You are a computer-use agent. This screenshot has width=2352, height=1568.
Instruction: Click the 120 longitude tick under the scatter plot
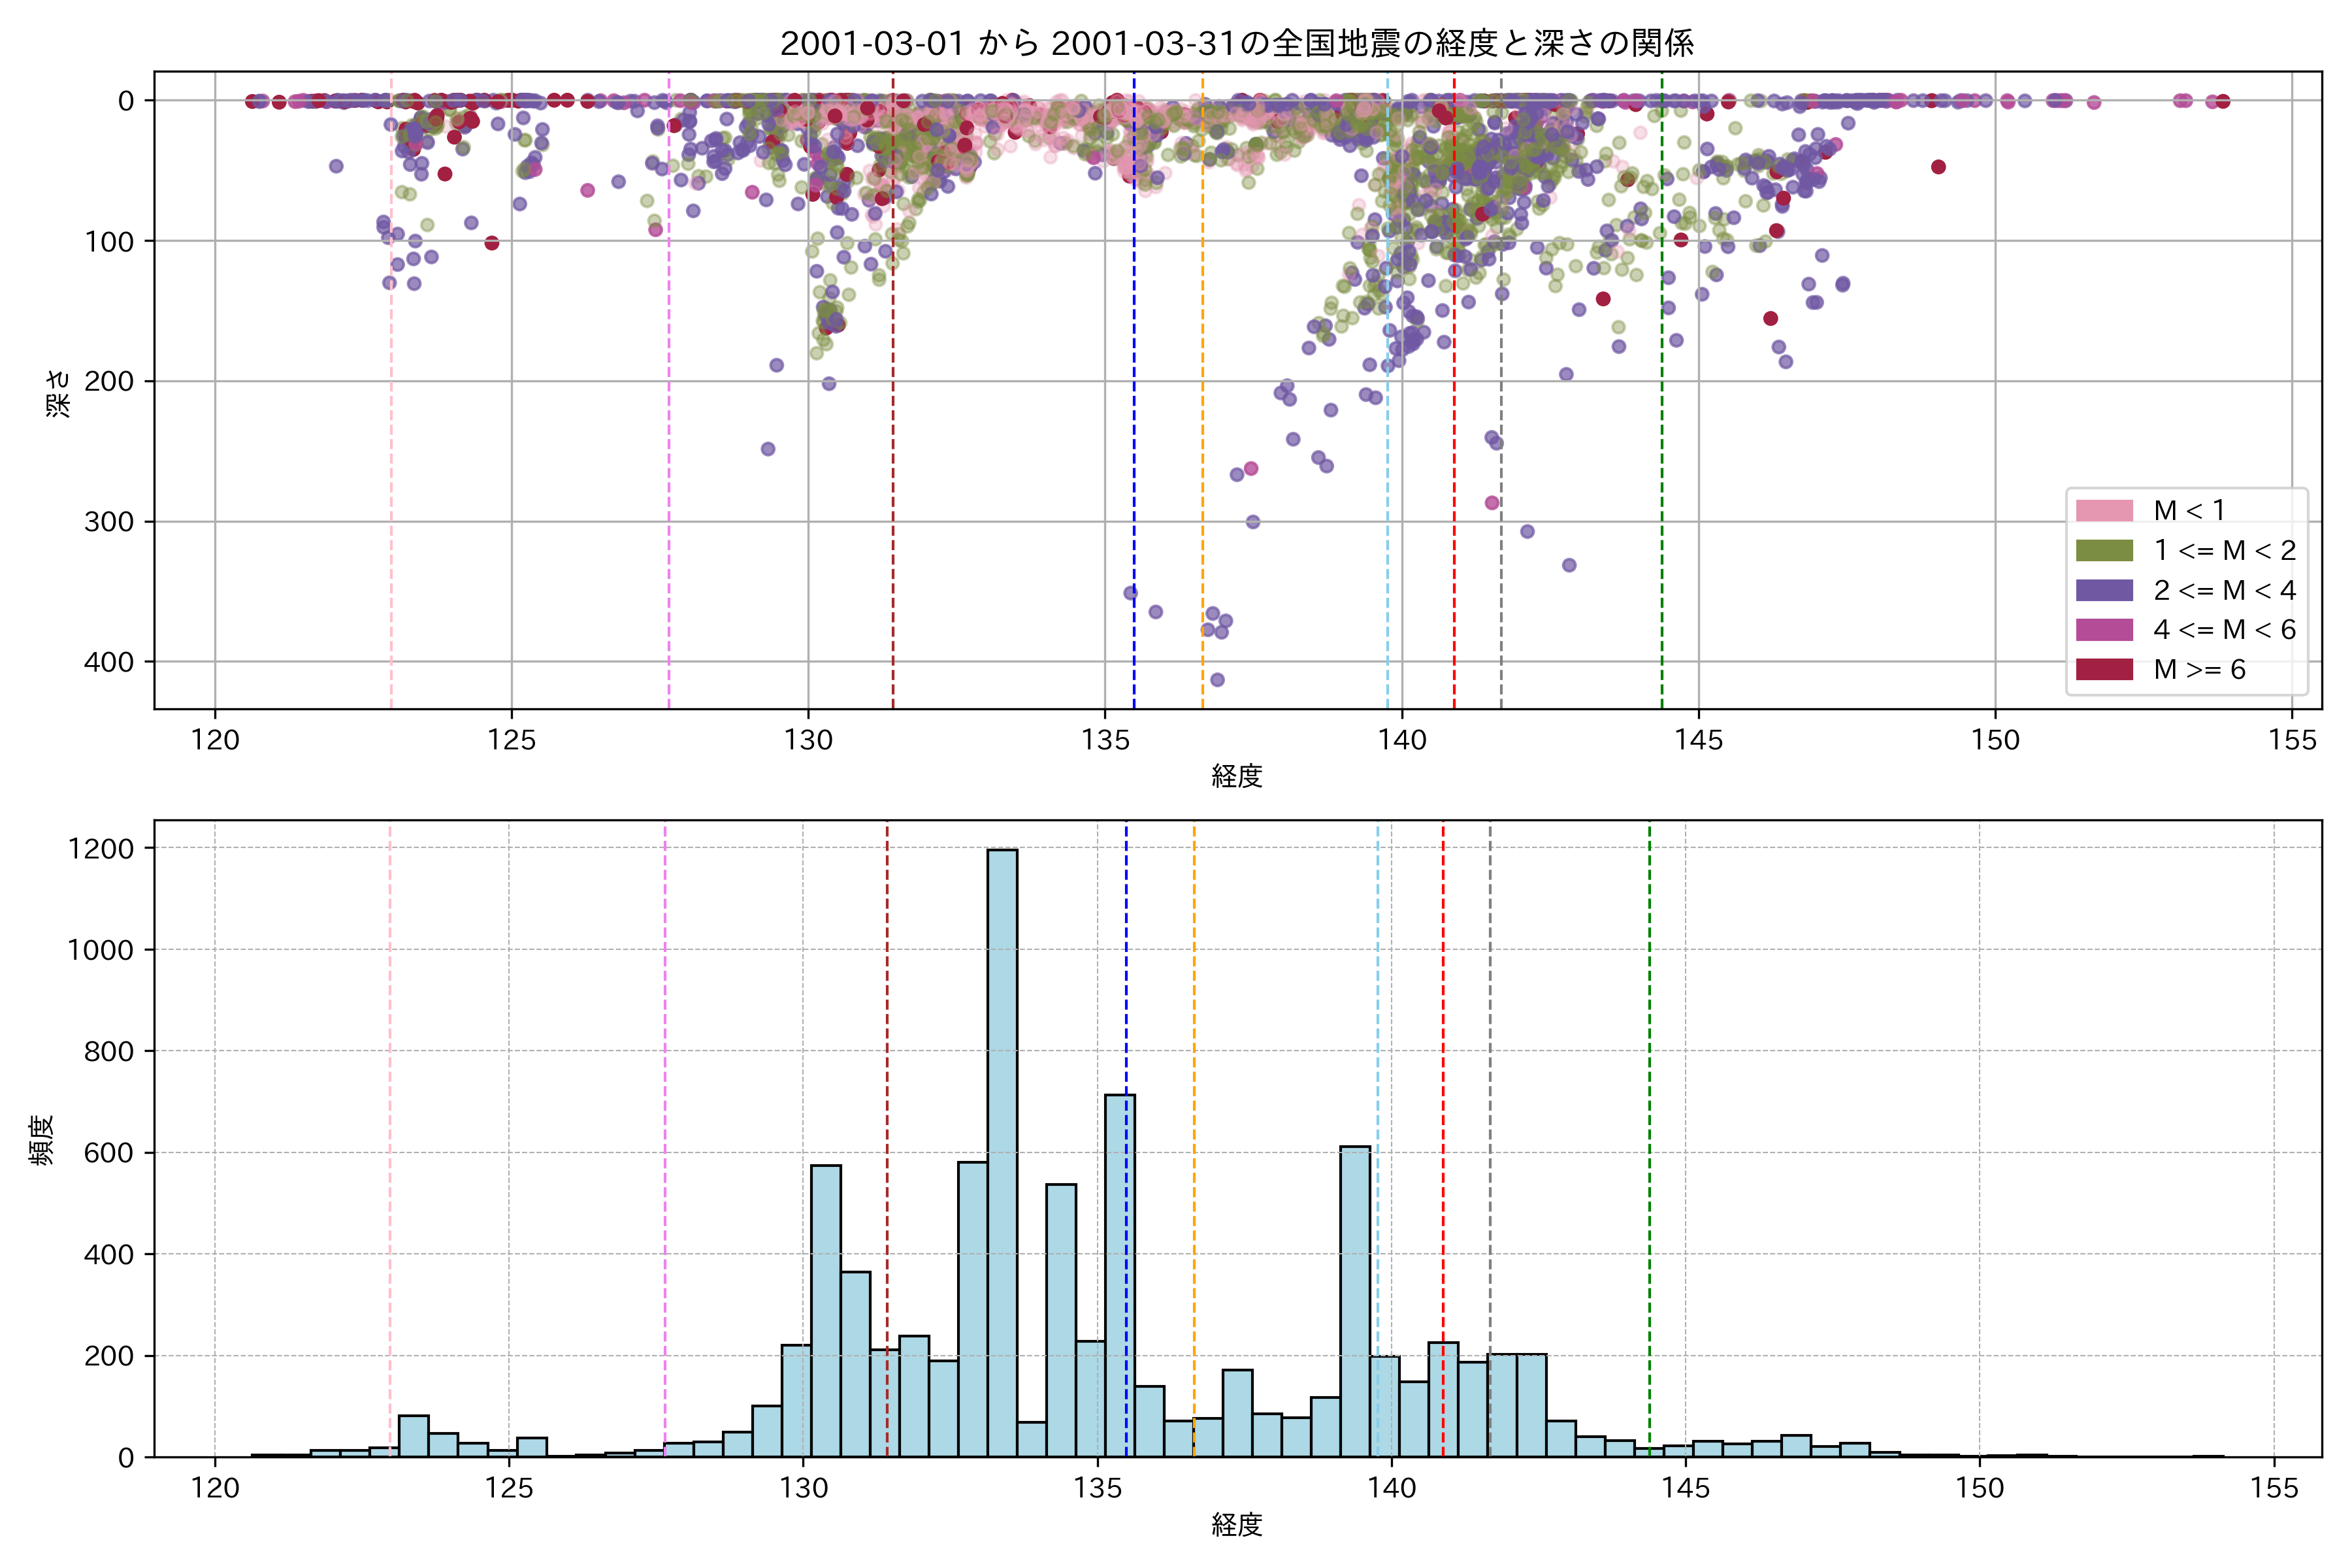pos(215,740)
